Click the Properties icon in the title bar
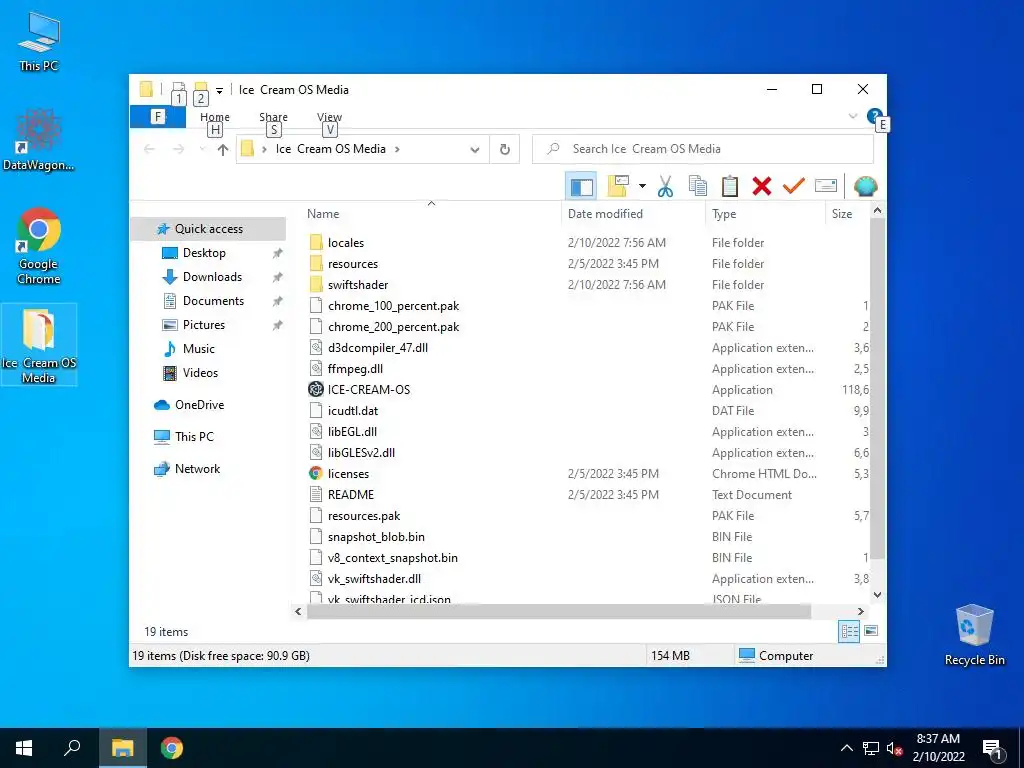1024x768 pixels. pyautogui.click(x=178, y=89)
